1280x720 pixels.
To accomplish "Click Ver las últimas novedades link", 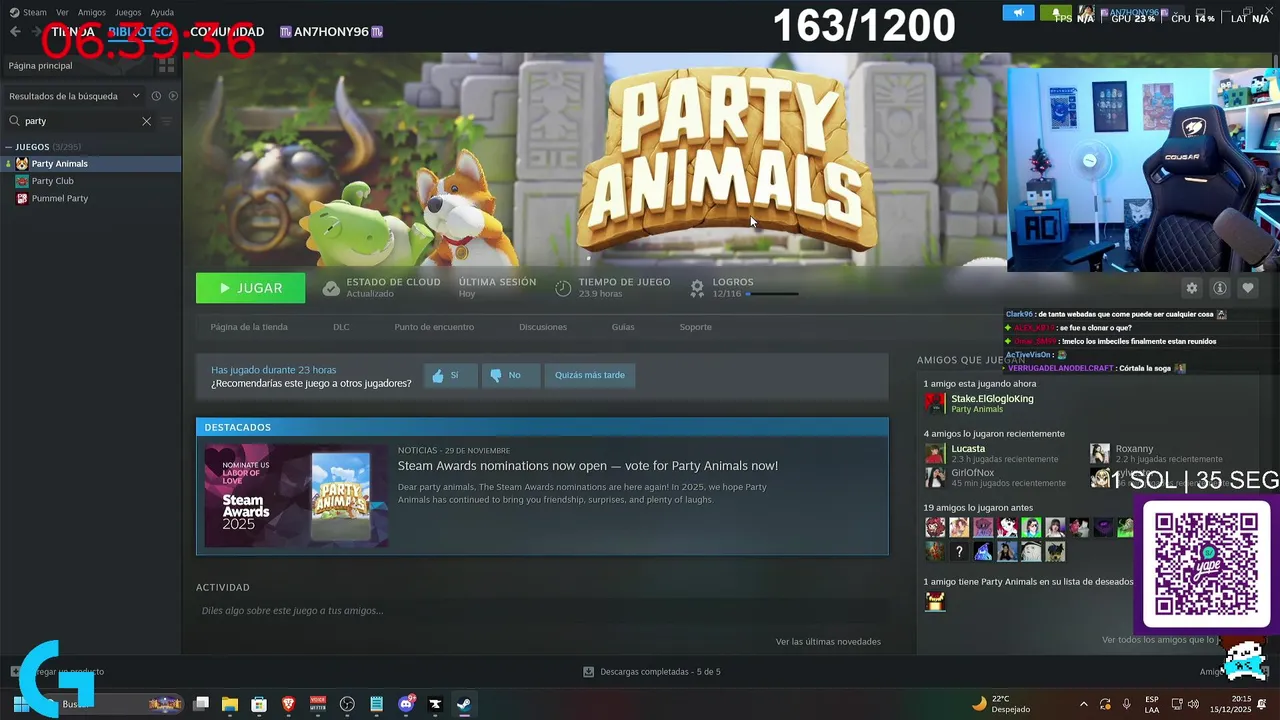I will point(828,642).
